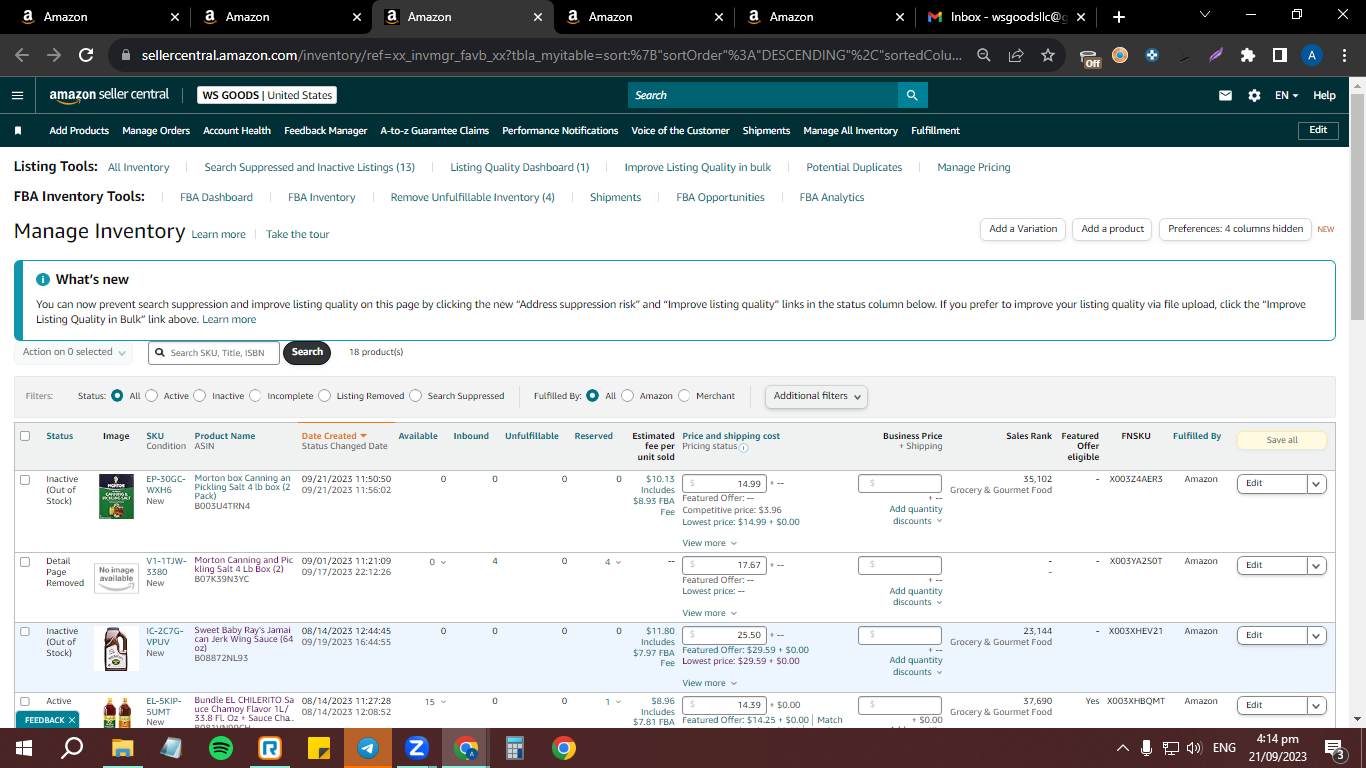
Task: Open the Performance Notifications menu item
Action: [560, 131]
